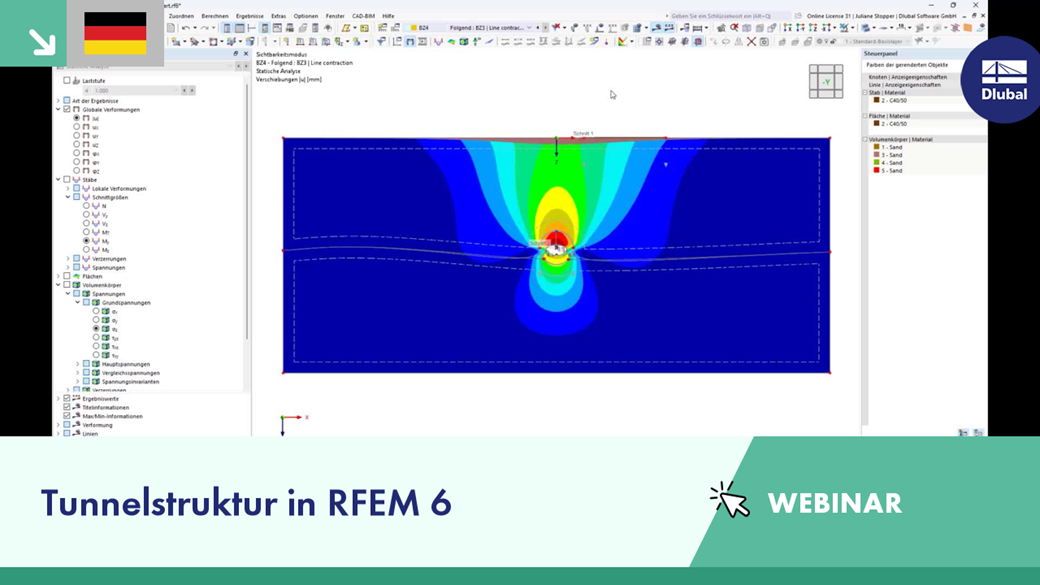The image size is (1040, 585).
Task: Check the Stäbe results checkbox
Action: (x=67, y=180)
